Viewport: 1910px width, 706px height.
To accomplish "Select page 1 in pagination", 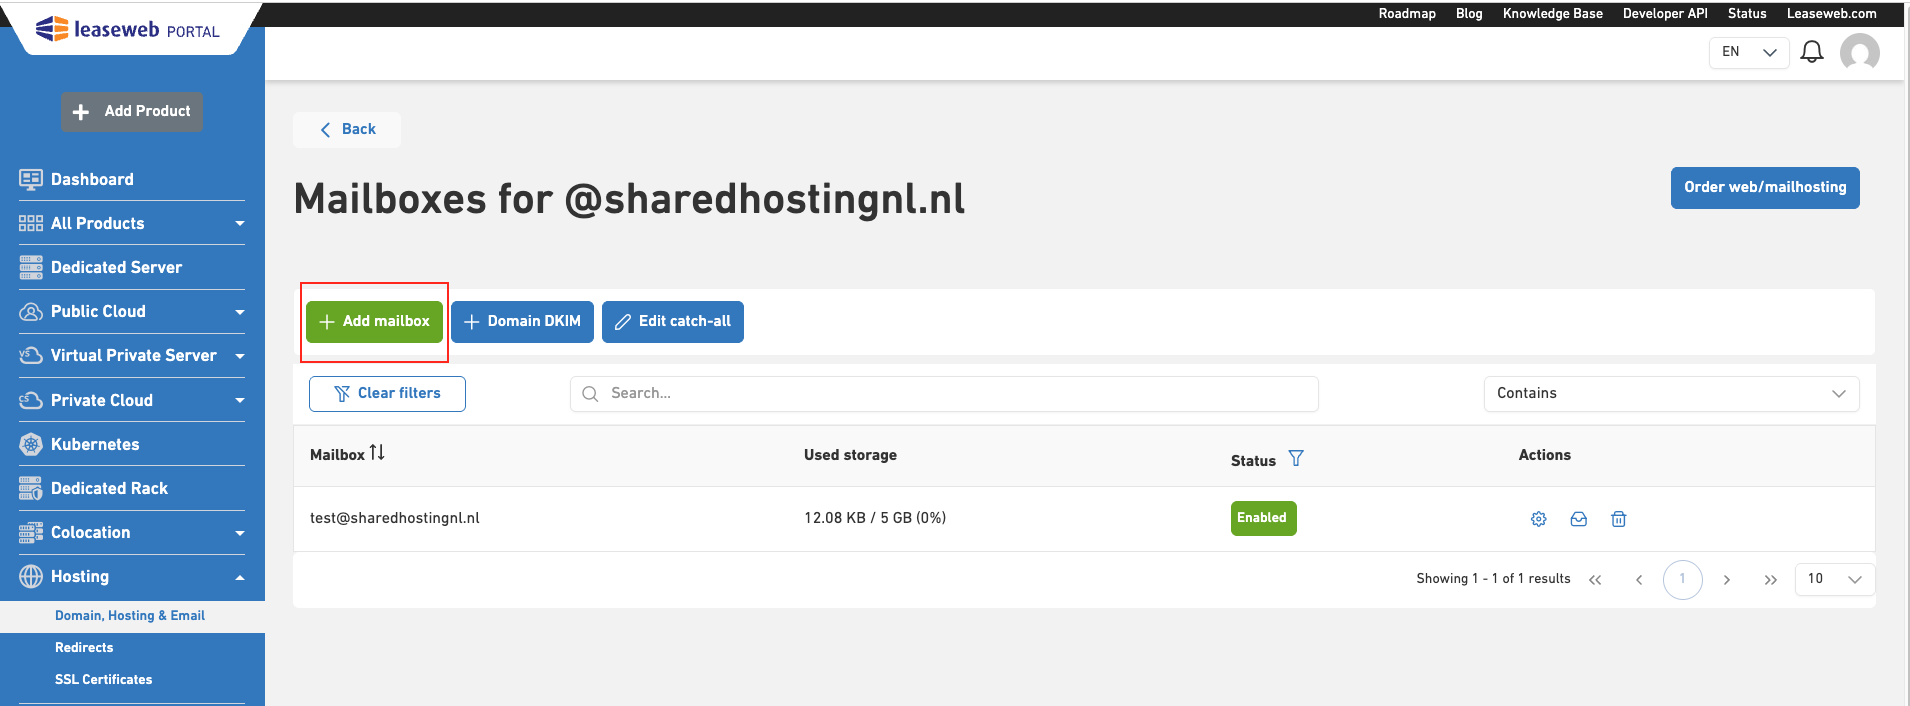I will click(x=1683, y=580).
